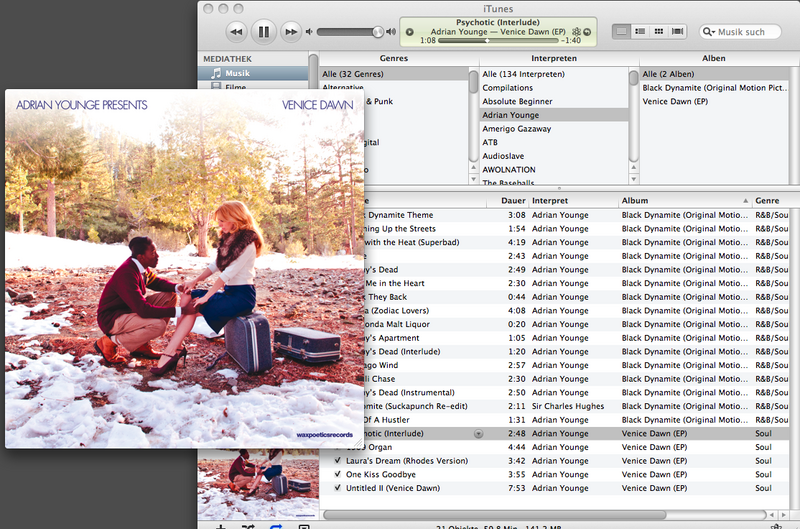Sort tracks by Interpret column
800x529 pixels.
coord(574,201)
